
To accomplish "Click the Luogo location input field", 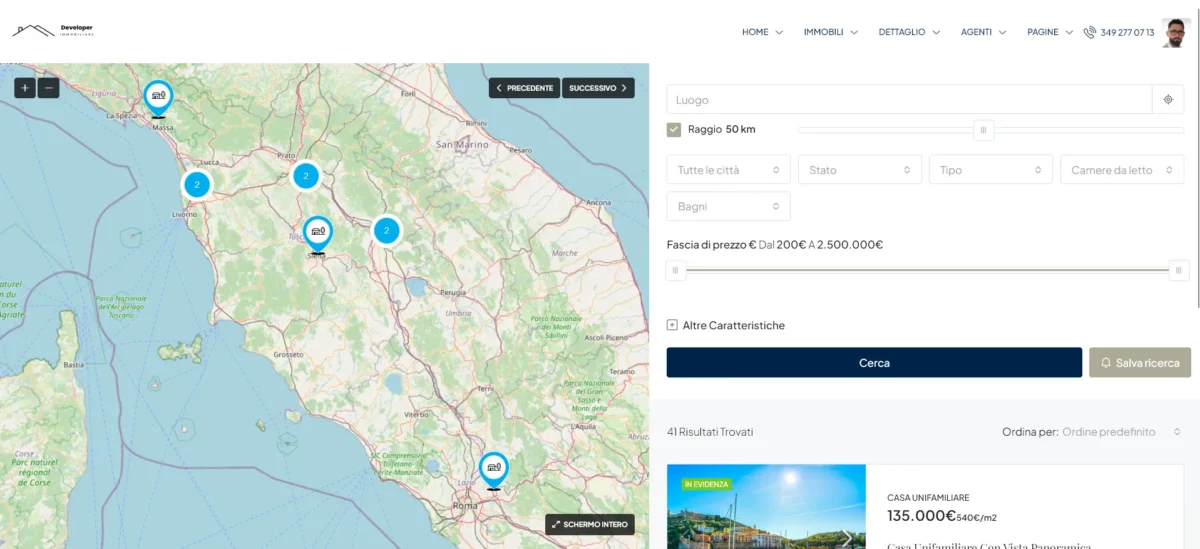I will (x=910, y=100).
